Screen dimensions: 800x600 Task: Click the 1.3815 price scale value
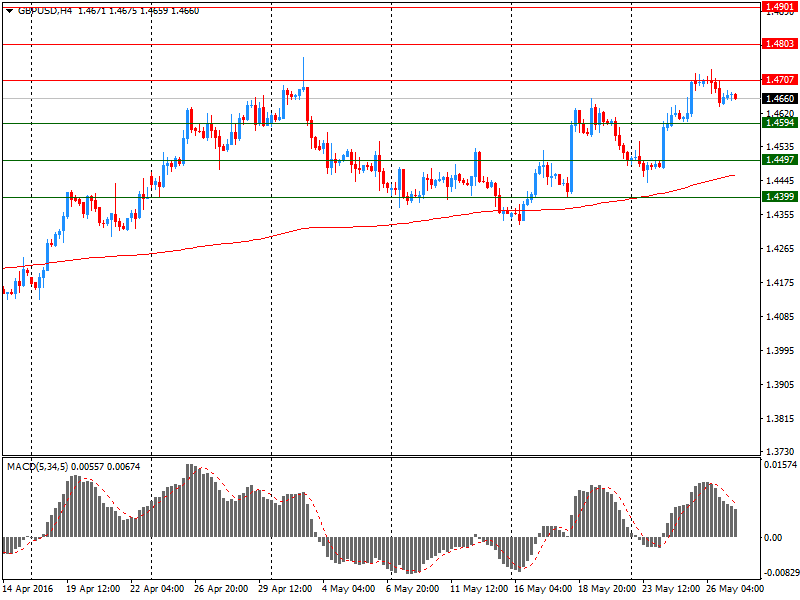point(780,419)
